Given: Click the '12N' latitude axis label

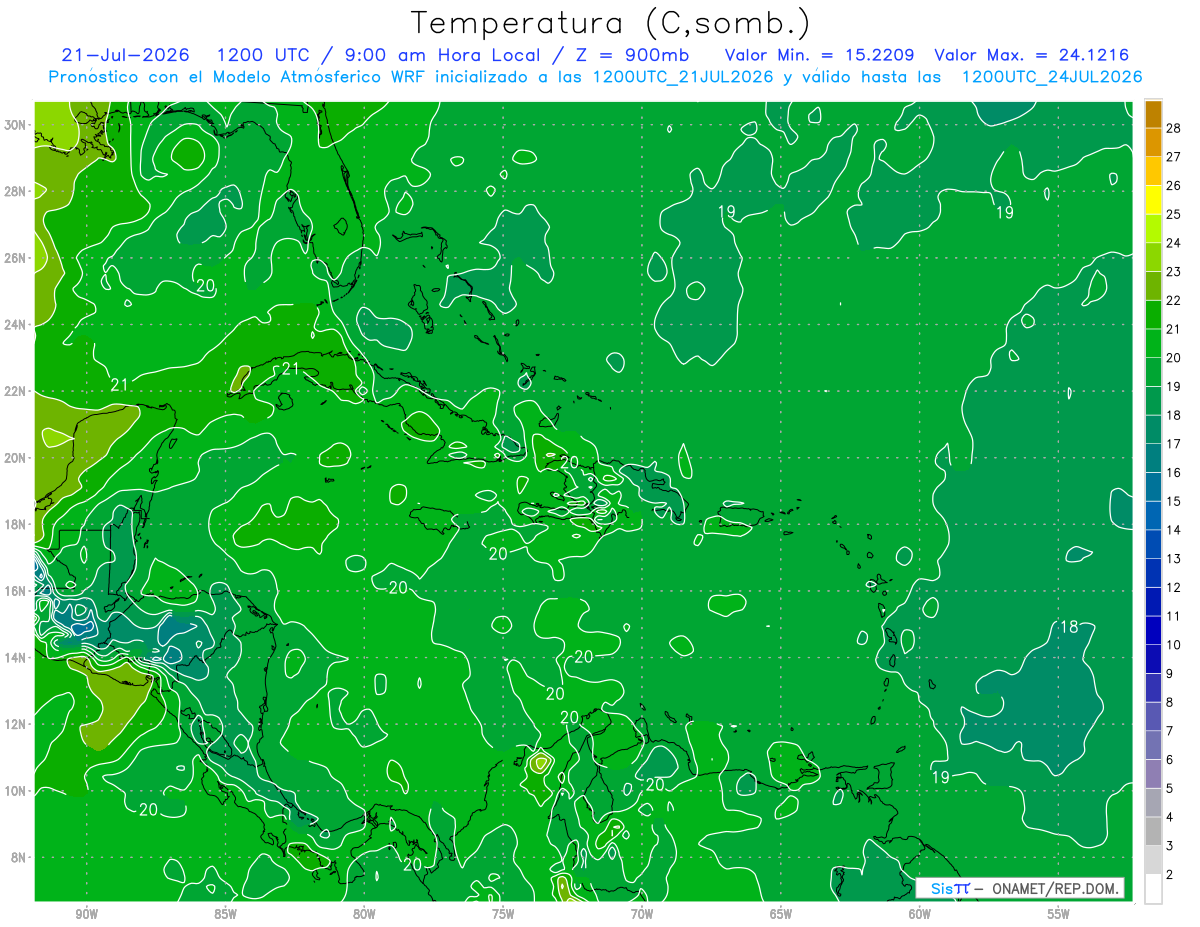Looking at the screenshot, I should (x=15, y=724).
